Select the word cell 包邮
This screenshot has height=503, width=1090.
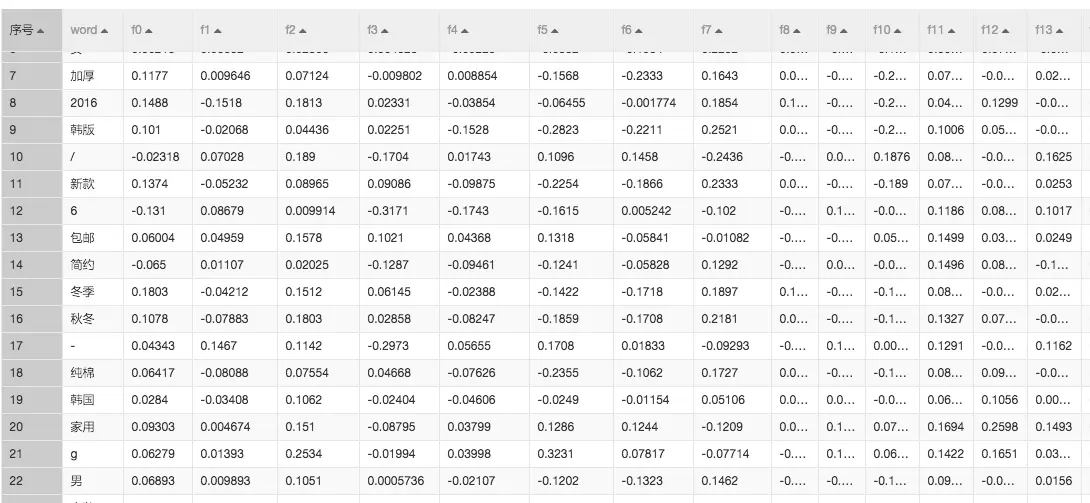[82, 237]
